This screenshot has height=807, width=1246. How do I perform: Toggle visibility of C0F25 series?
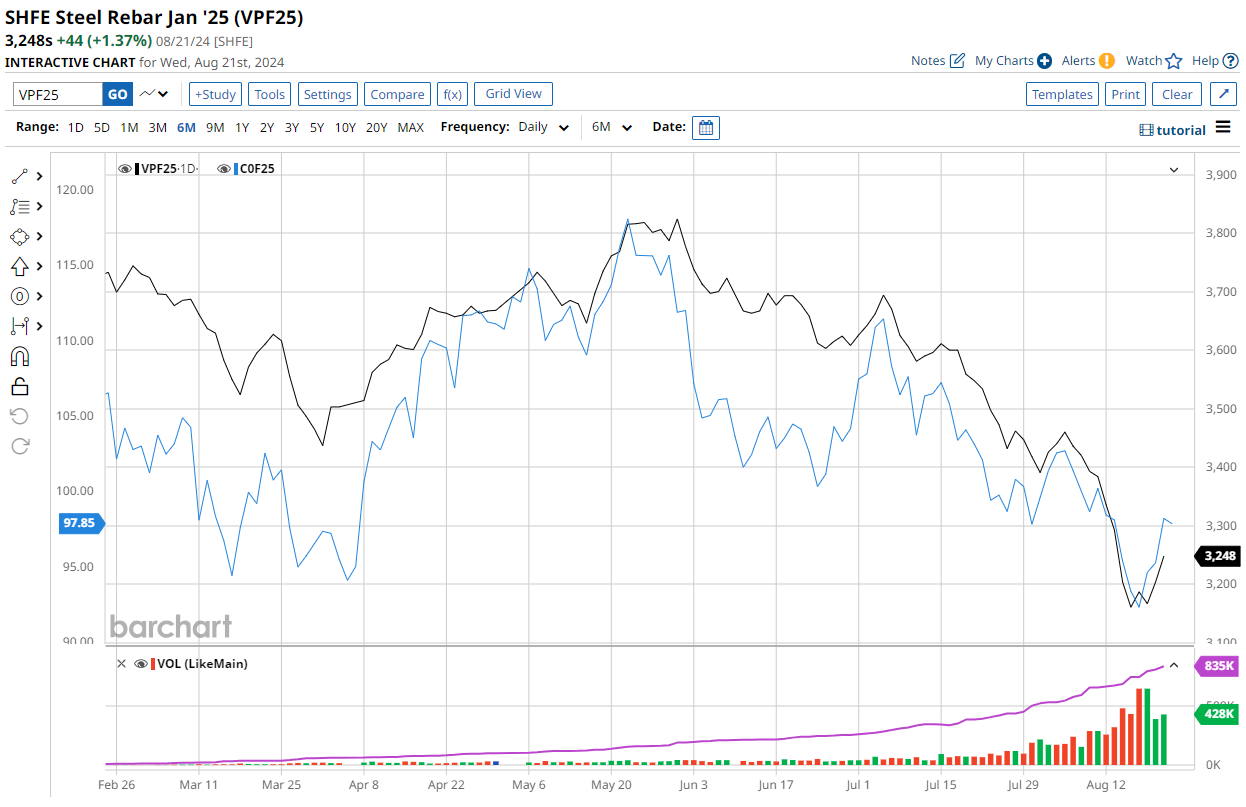tap(224, 169)
